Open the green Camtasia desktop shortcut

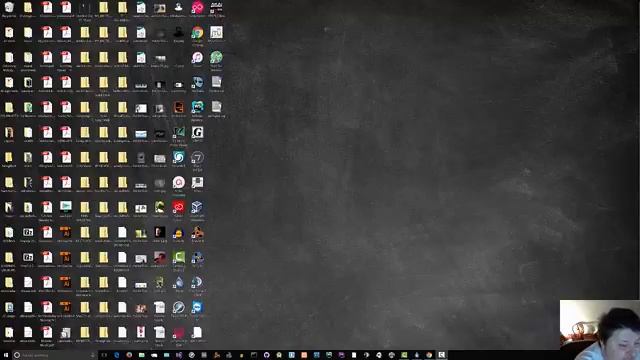click(x=179, y=258)
